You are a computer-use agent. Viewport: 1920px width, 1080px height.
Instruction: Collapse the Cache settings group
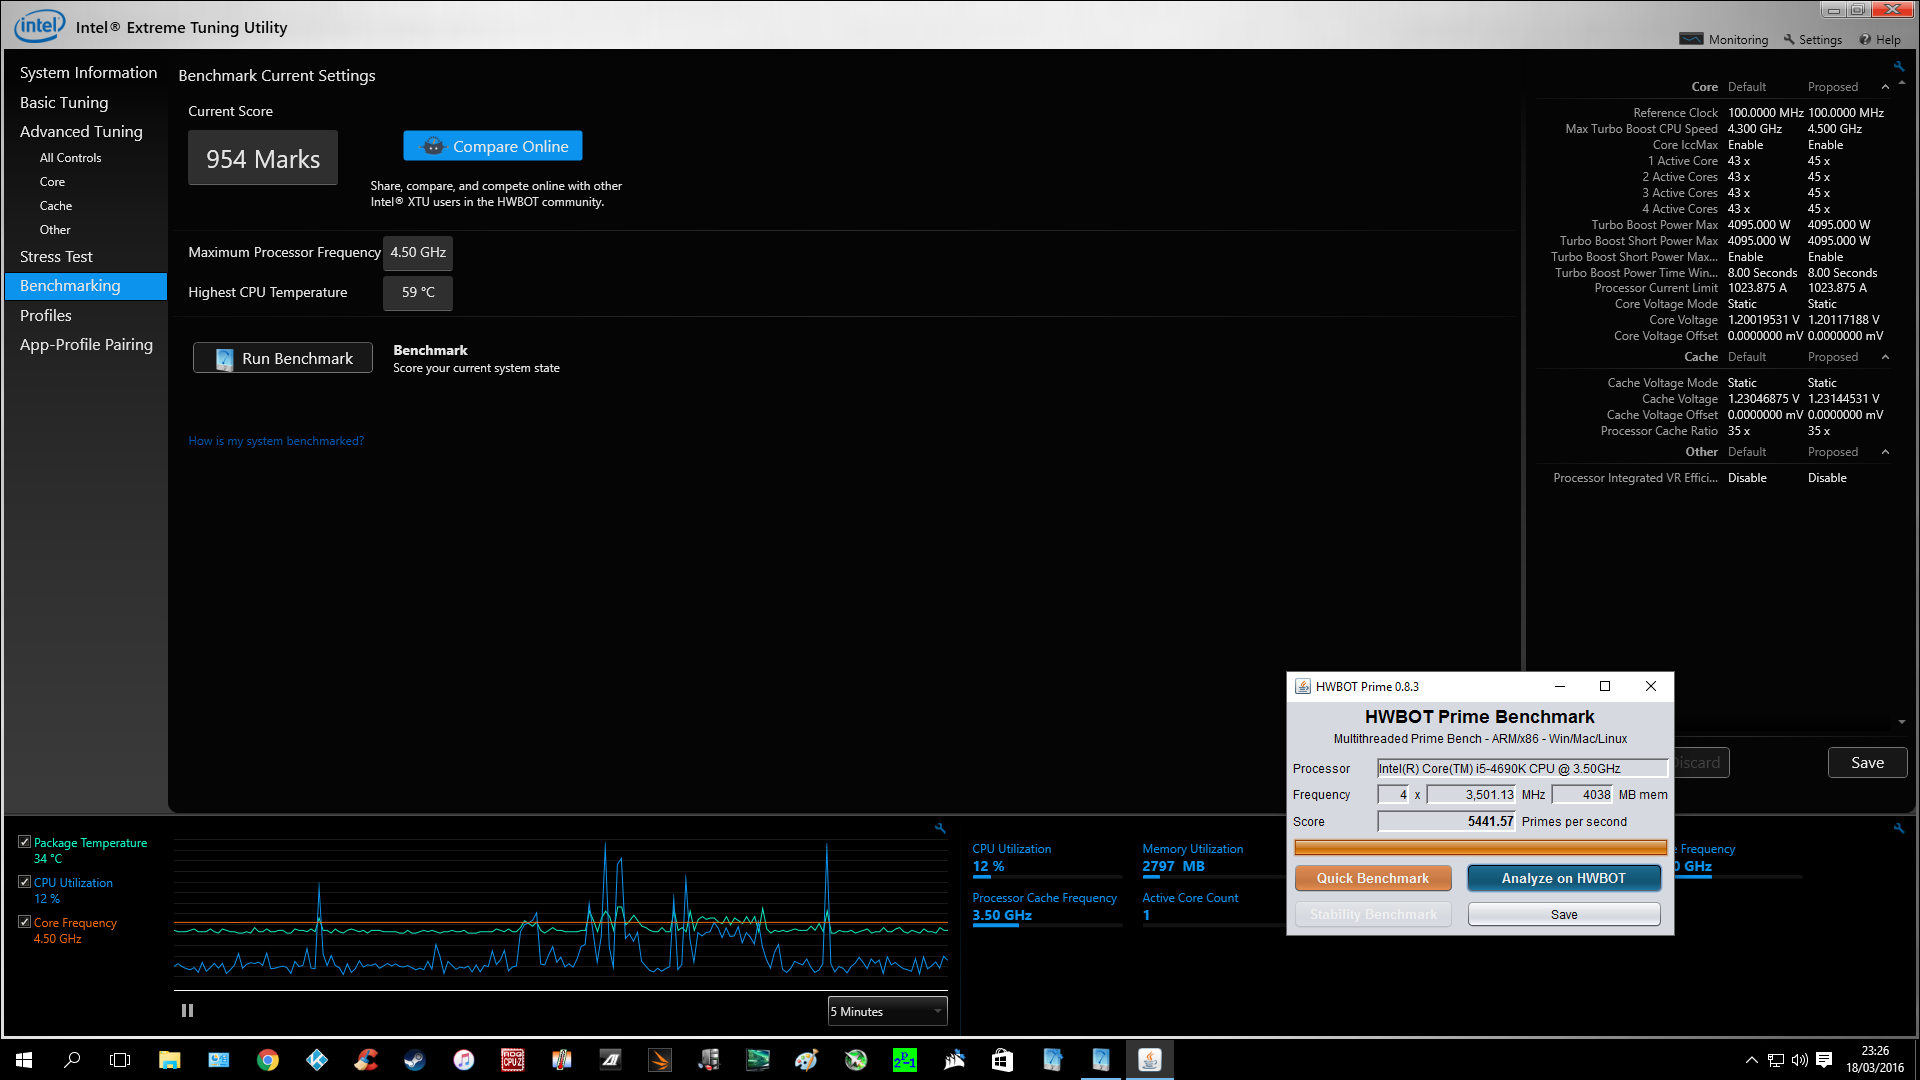tap(1886, 357)
